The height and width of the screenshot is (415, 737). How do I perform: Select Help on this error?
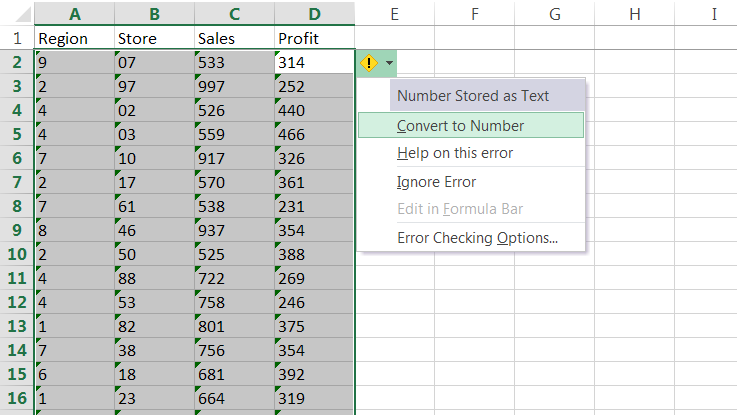coord(455,153)
